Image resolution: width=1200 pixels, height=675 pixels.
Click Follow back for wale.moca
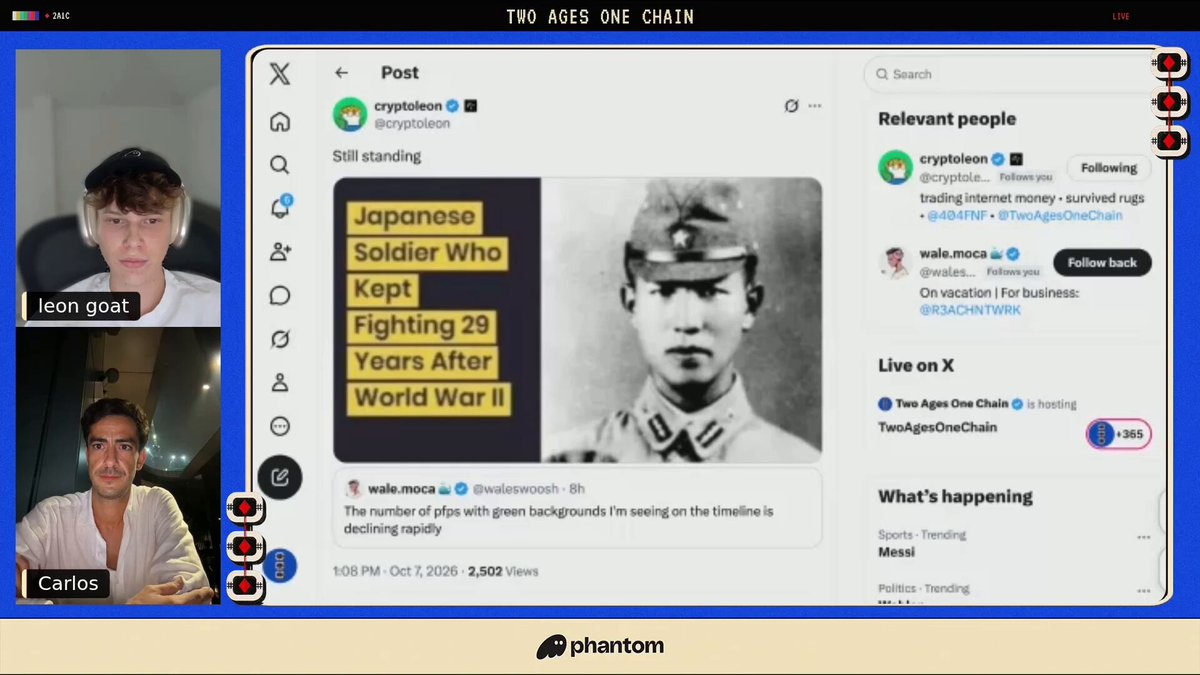tap(1102, 263)
